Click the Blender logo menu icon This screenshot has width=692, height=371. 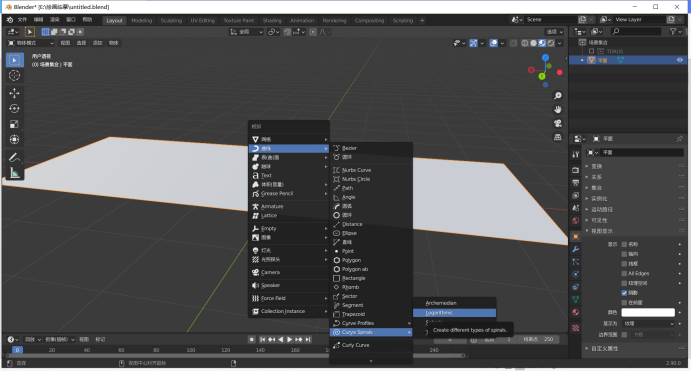(10, 20)
